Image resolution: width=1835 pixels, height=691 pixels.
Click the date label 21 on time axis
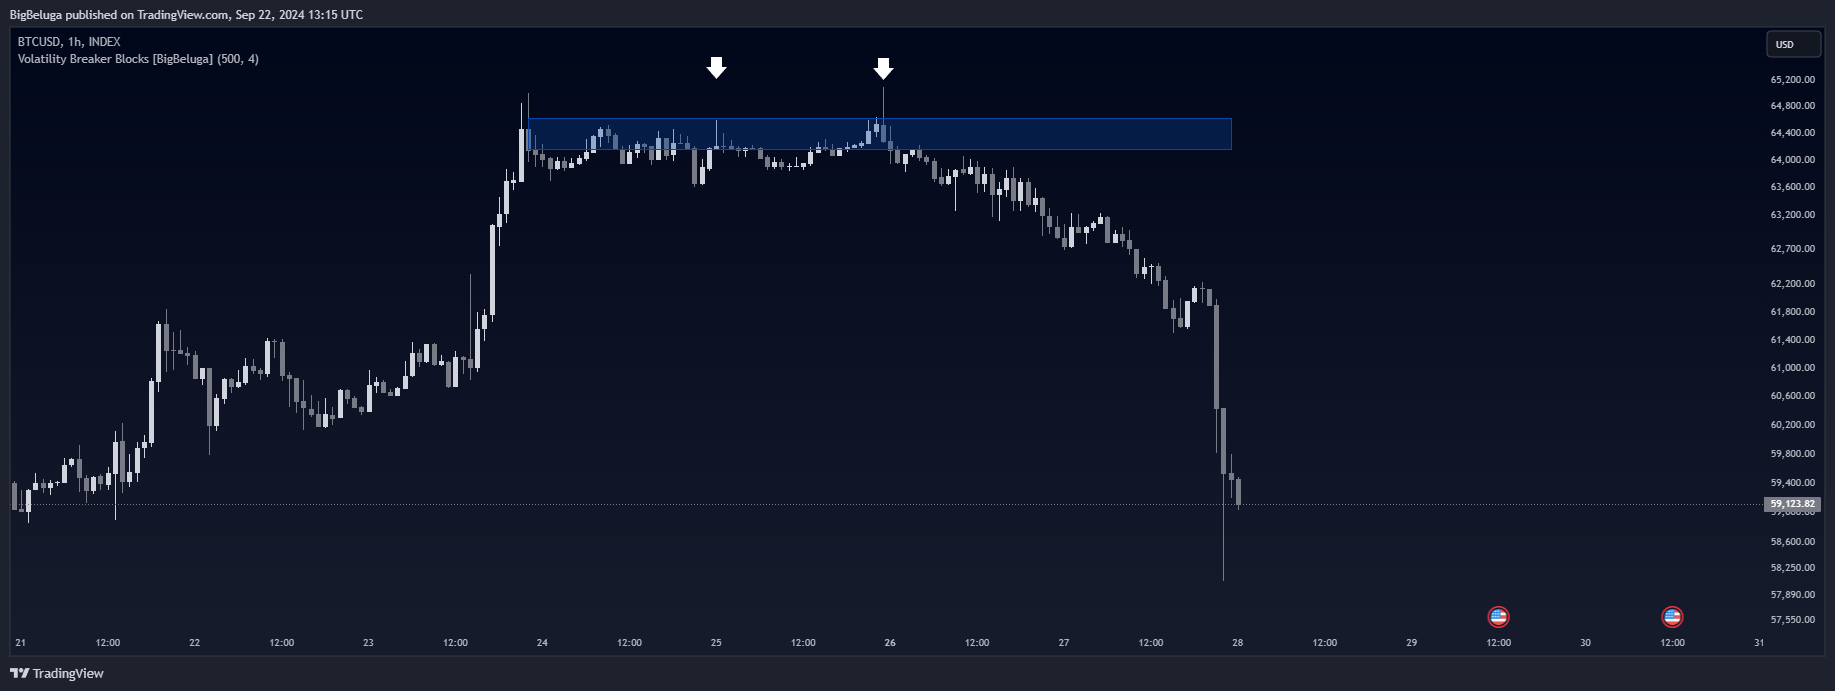(21, 643)
